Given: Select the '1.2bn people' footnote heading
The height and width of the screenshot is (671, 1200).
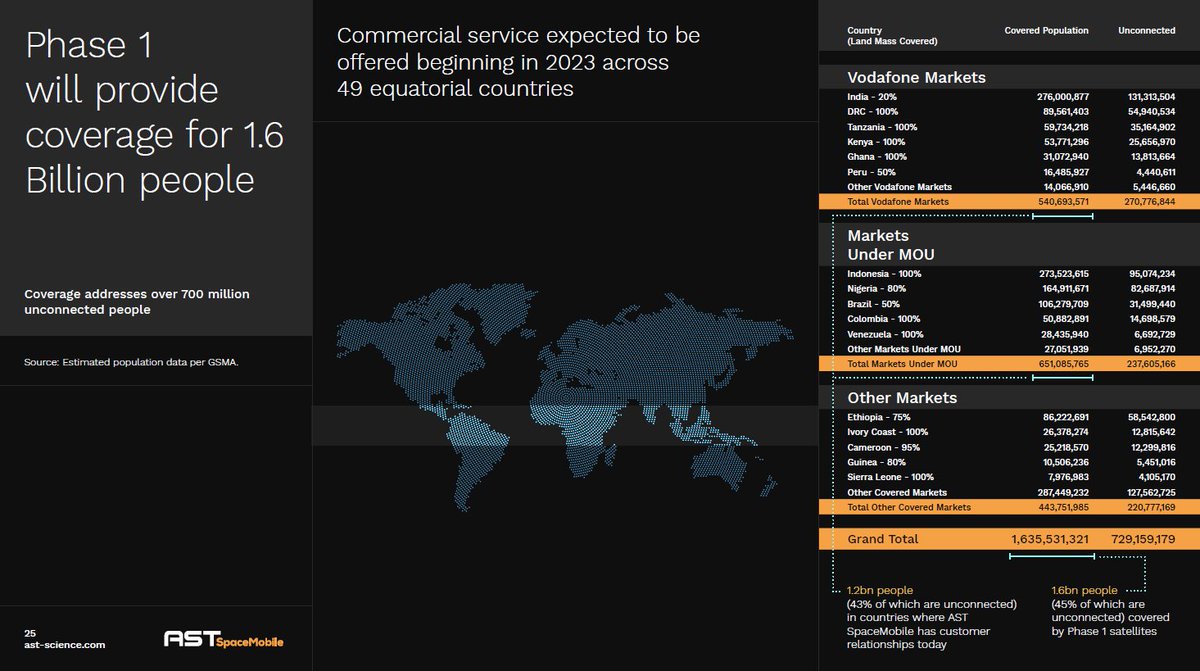Looking at the screenshot, I should [880, 590].
